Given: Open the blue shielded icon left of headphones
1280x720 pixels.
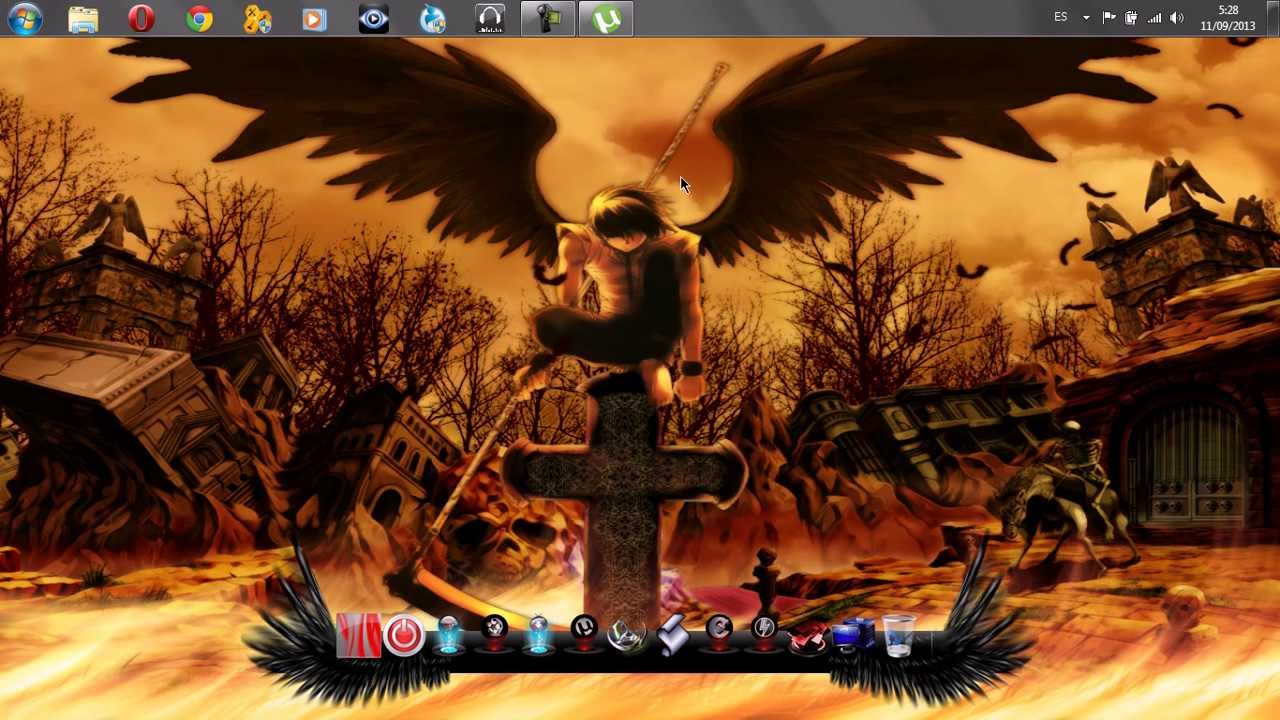Looking at the screenshot, I should 432,18.
